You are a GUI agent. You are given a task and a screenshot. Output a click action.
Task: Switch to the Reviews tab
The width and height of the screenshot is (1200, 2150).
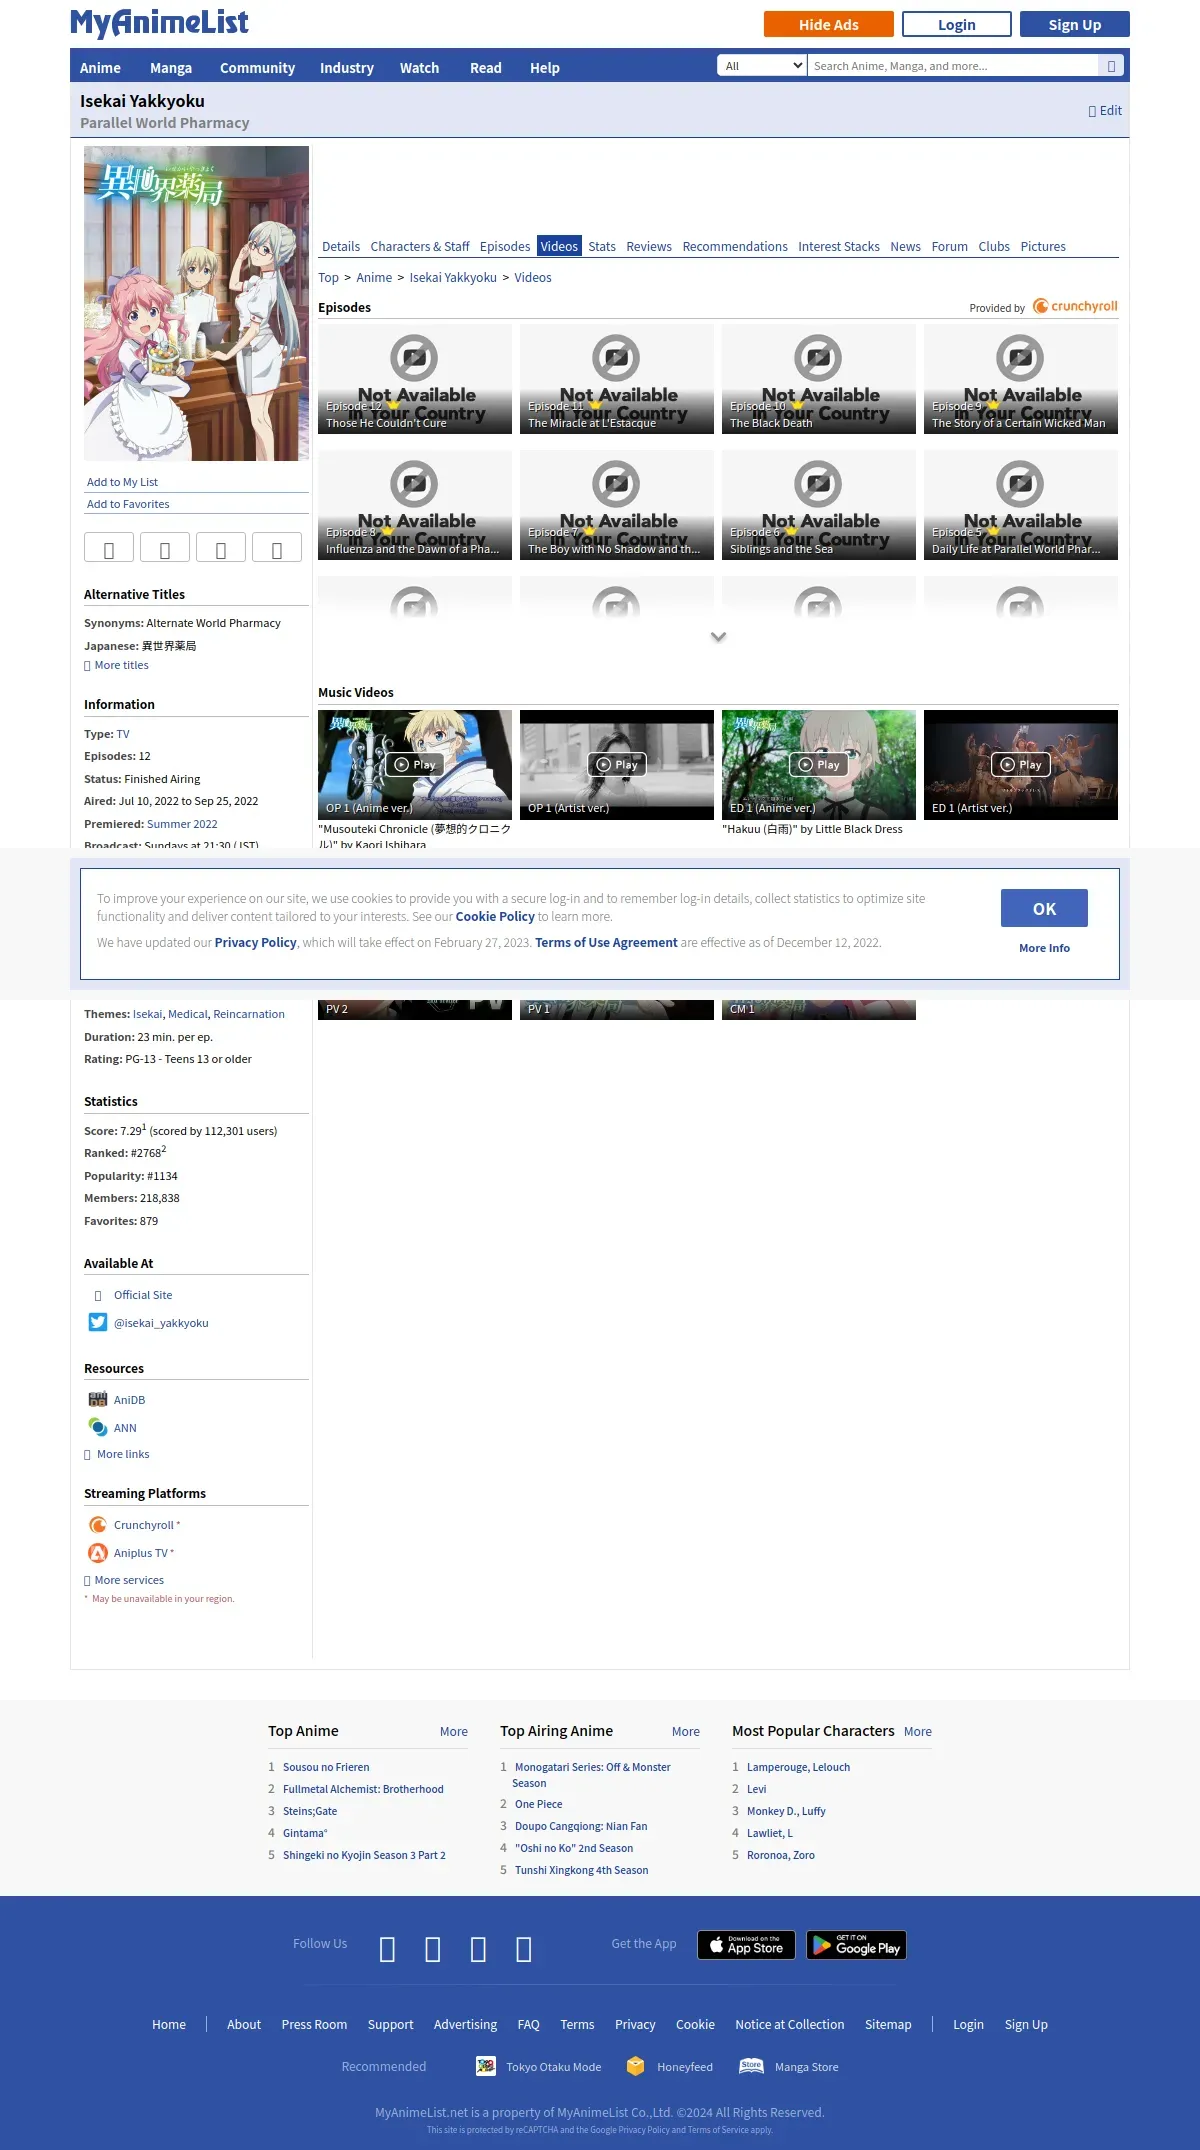pos(649,247)
